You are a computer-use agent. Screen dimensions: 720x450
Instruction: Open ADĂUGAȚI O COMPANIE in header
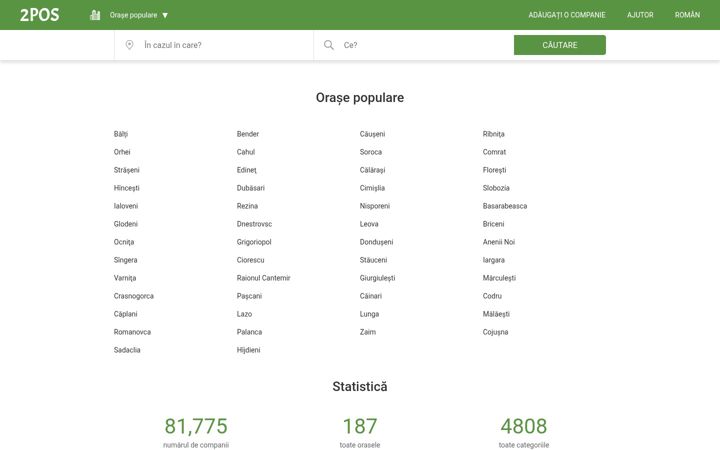(x=567, y=15)
